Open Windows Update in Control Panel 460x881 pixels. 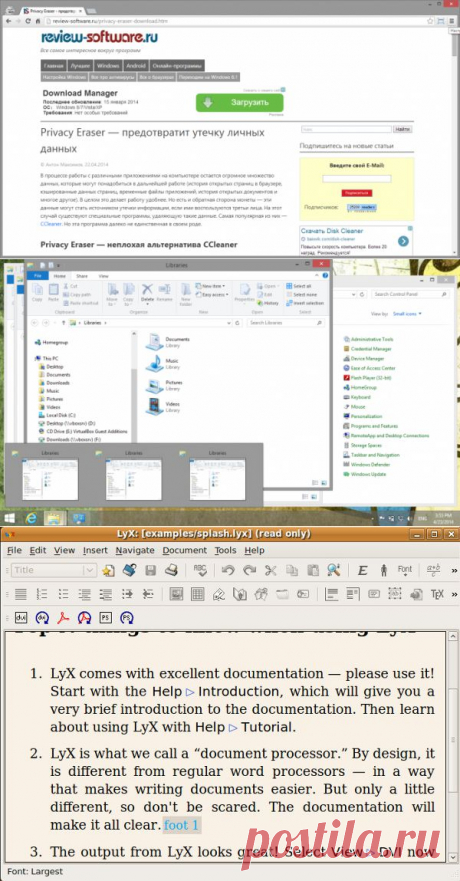[x=368, y=474]
